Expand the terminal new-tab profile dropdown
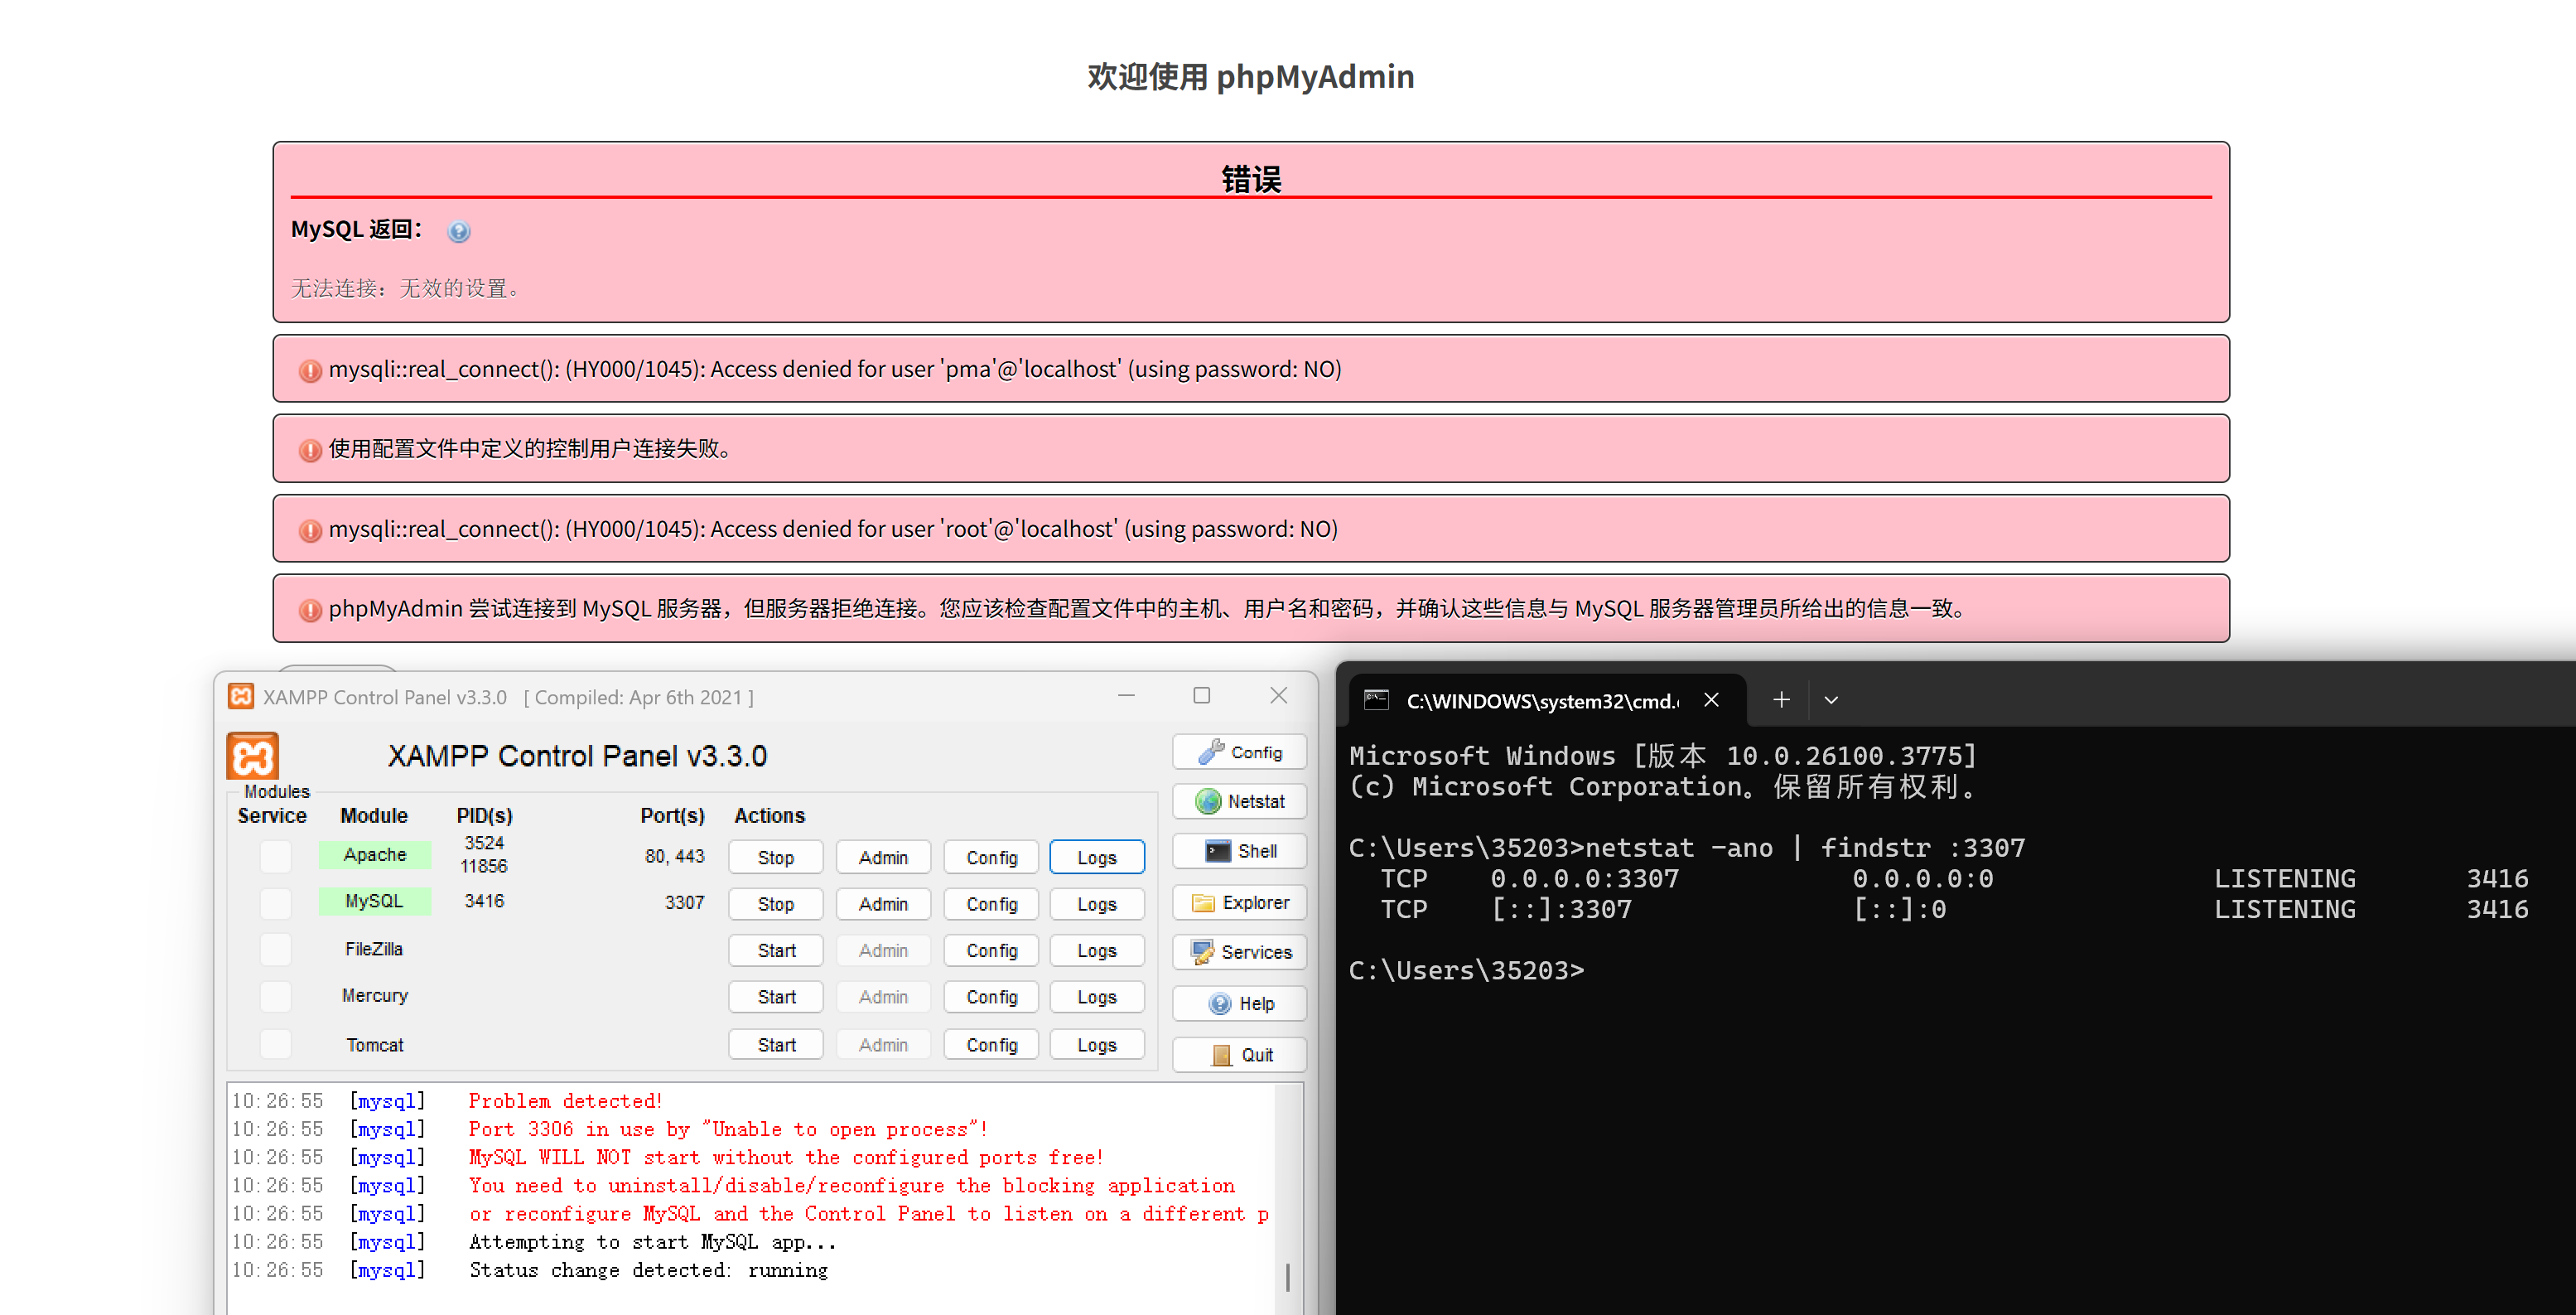 pyautogui.click(x=1831, y=700)
